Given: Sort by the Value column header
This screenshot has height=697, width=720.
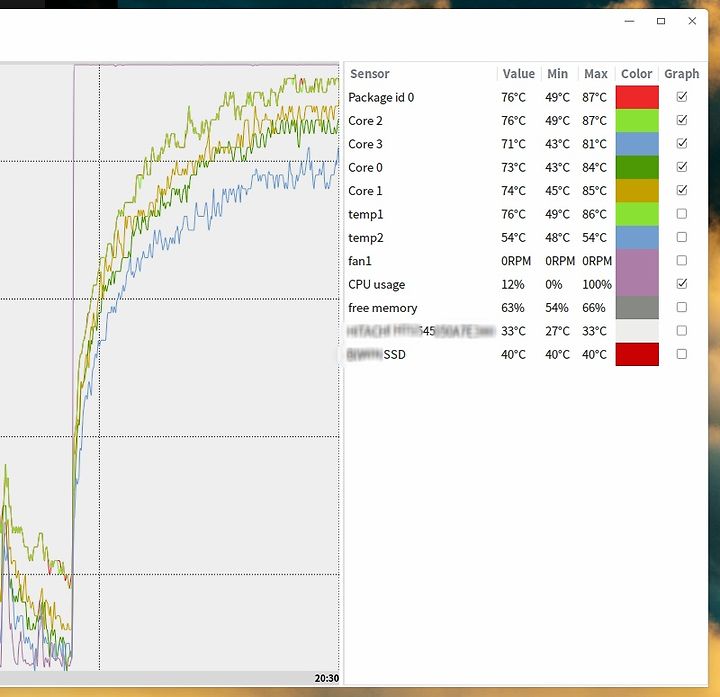Looking at the screenshot, I should click(x=518, y=74).
